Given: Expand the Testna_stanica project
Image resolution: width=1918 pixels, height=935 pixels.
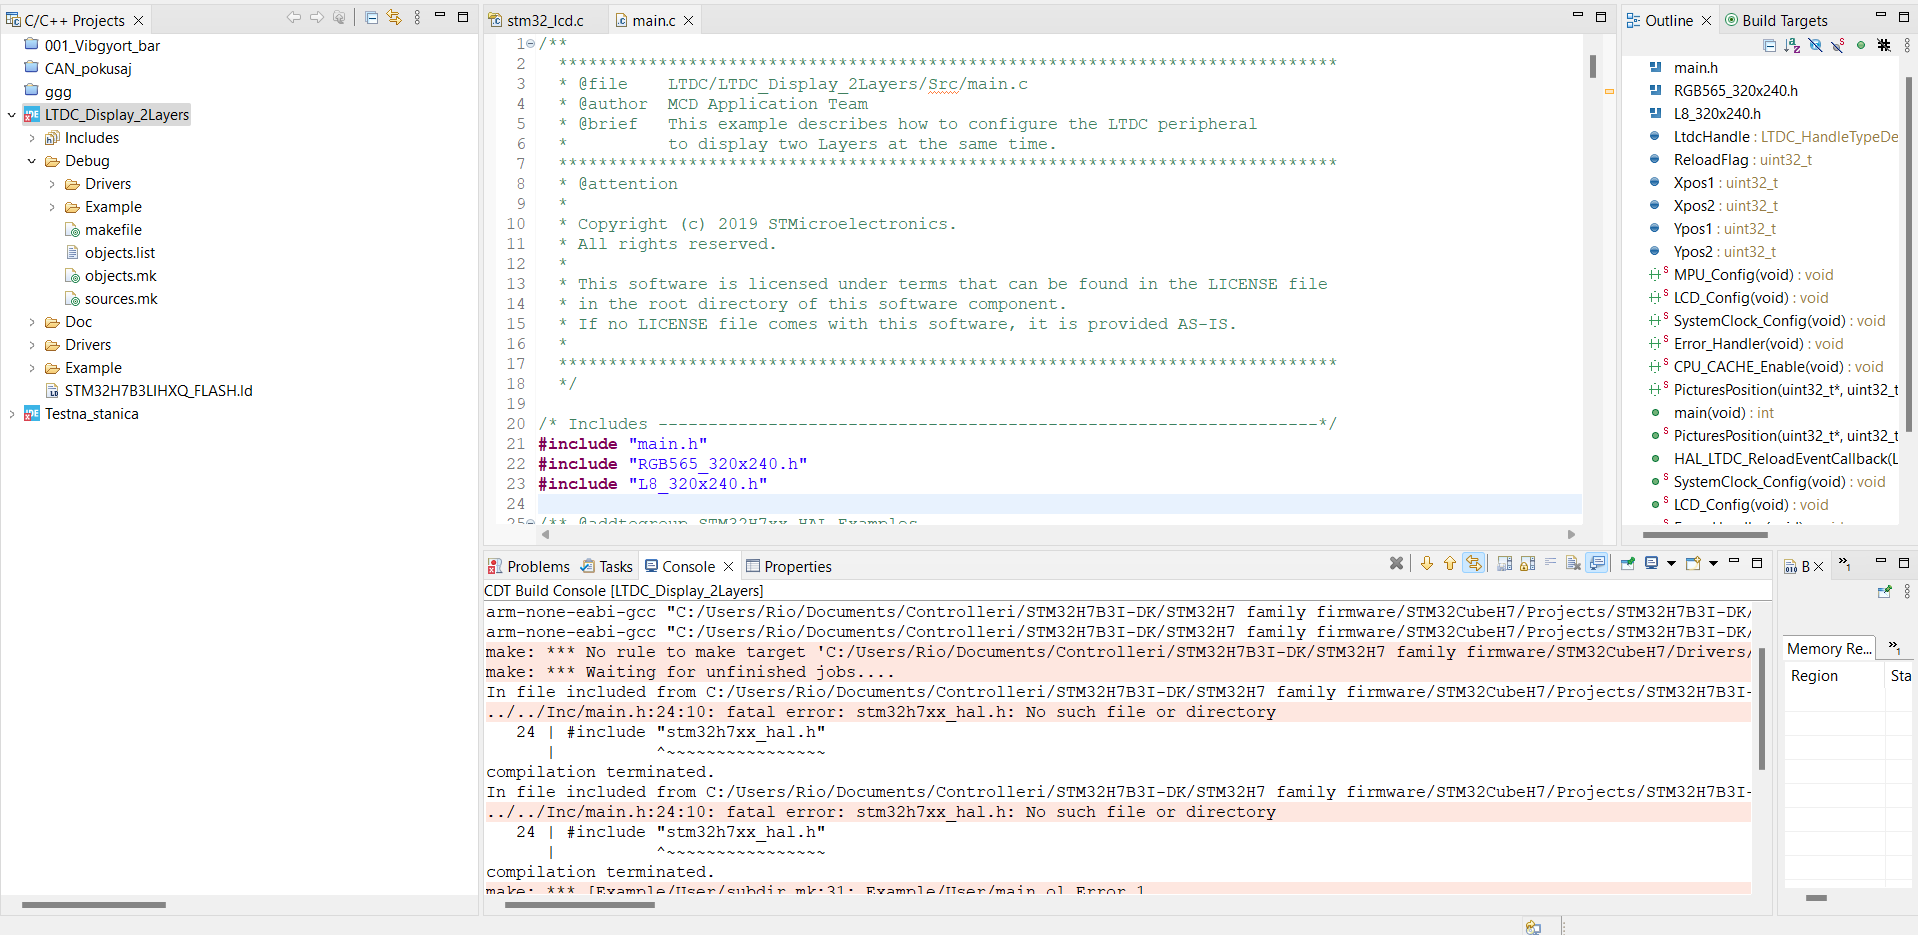Looking at the screenshot, I should (12, 414).
